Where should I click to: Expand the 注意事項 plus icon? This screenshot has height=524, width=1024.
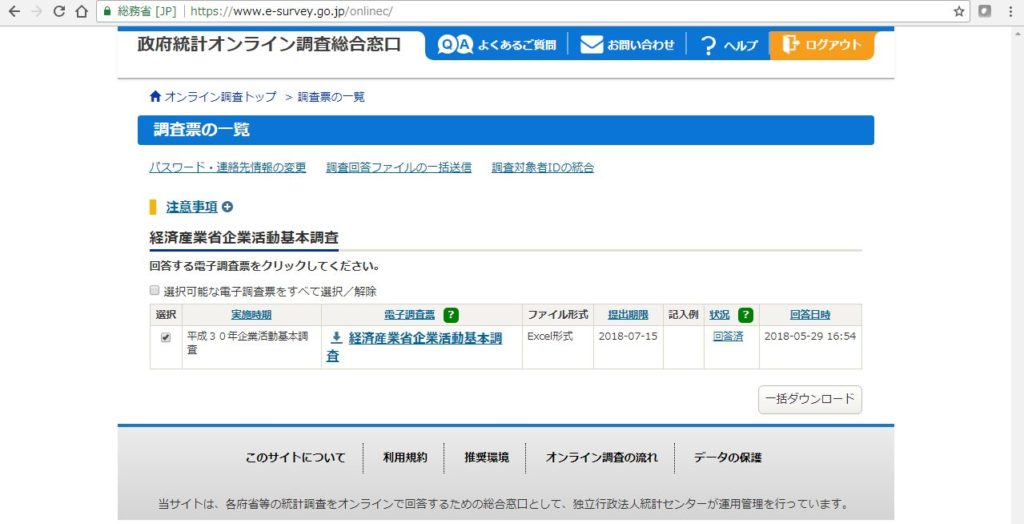point(227,207)
